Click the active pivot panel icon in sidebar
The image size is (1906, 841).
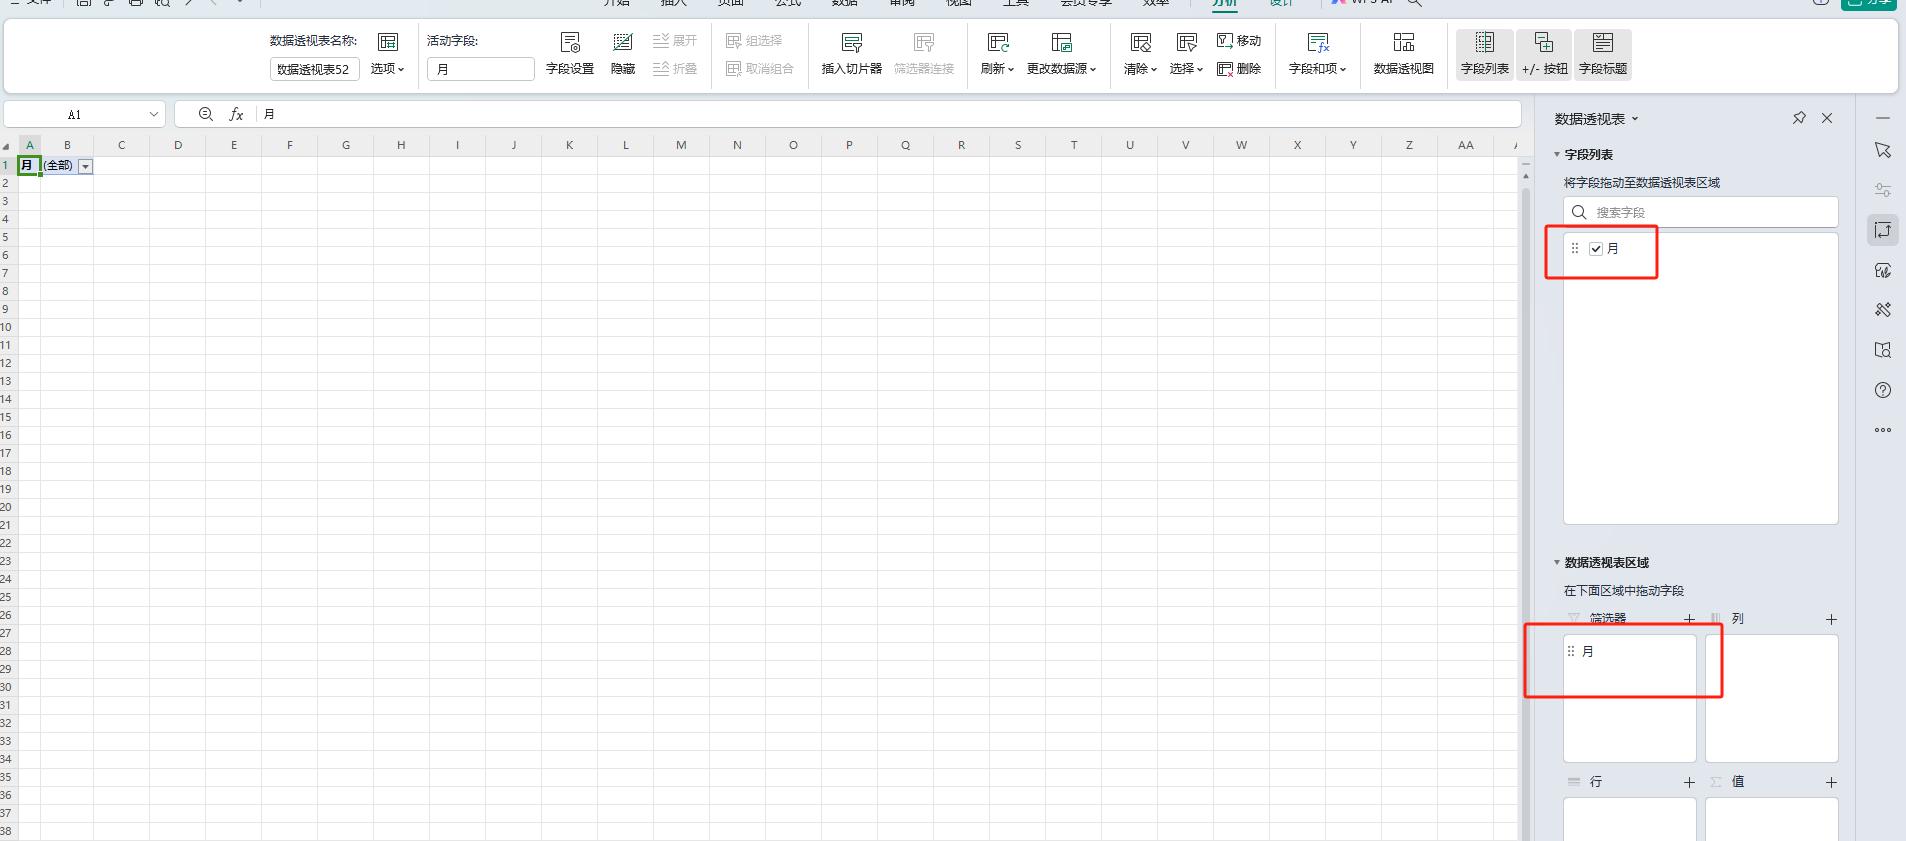tap(1883, 230)
